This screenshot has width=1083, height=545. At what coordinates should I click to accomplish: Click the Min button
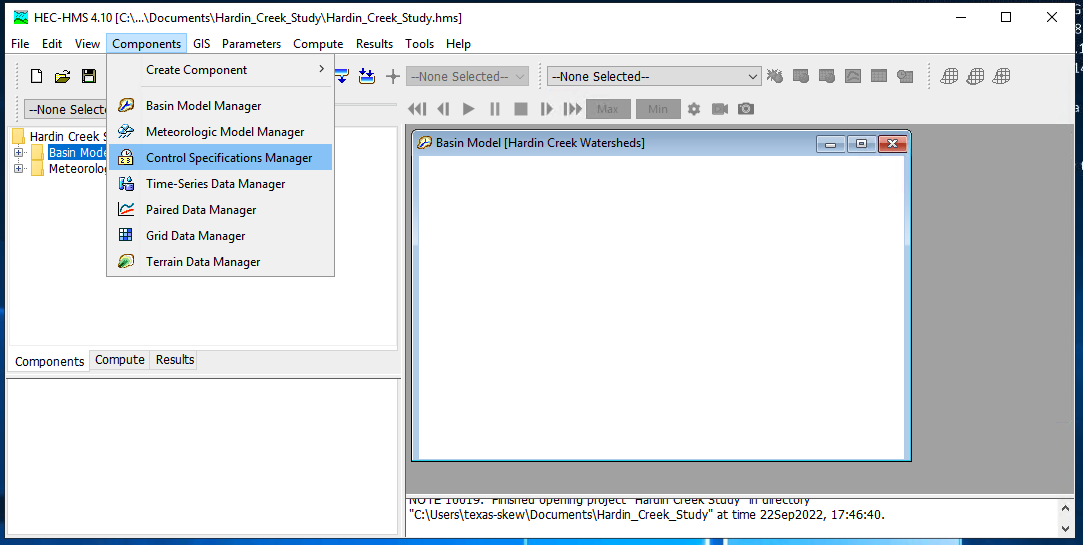click(658, 109)
